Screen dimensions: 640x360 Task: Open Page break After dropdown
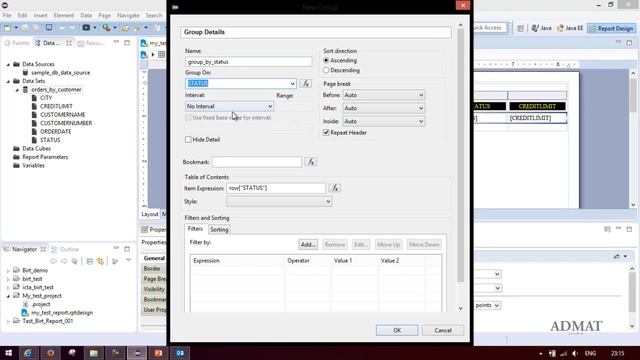(x=383, y=108)
